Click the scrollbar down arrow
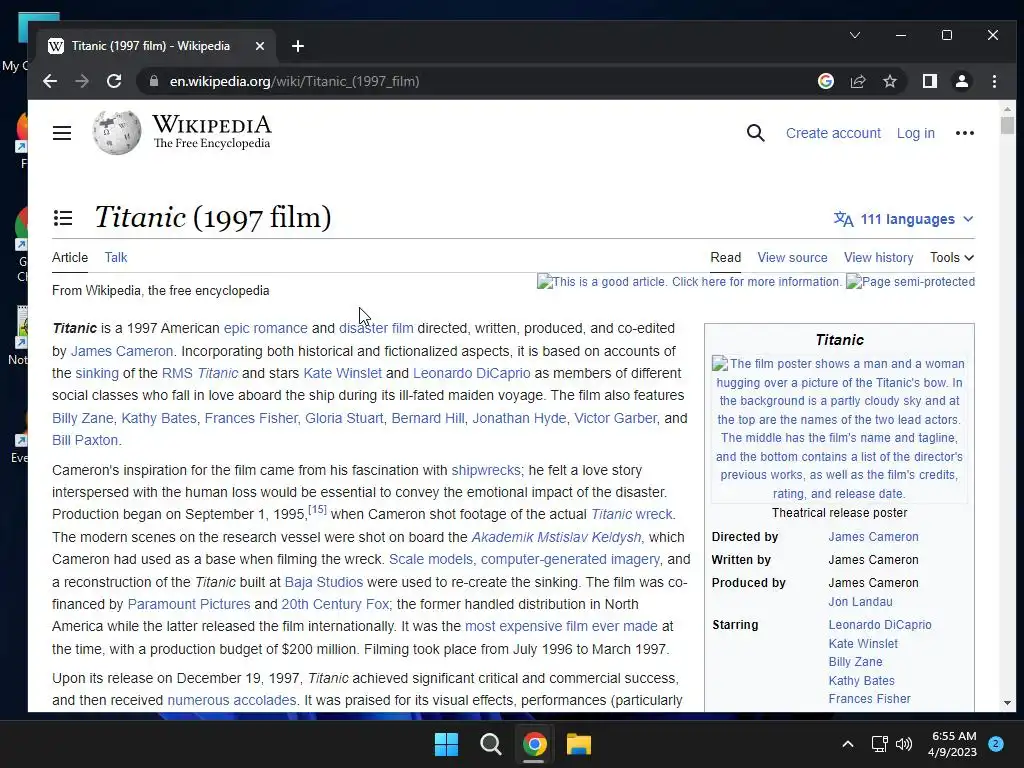The width and height of the screenshot is (1024, 768). tap(1007, 703)
